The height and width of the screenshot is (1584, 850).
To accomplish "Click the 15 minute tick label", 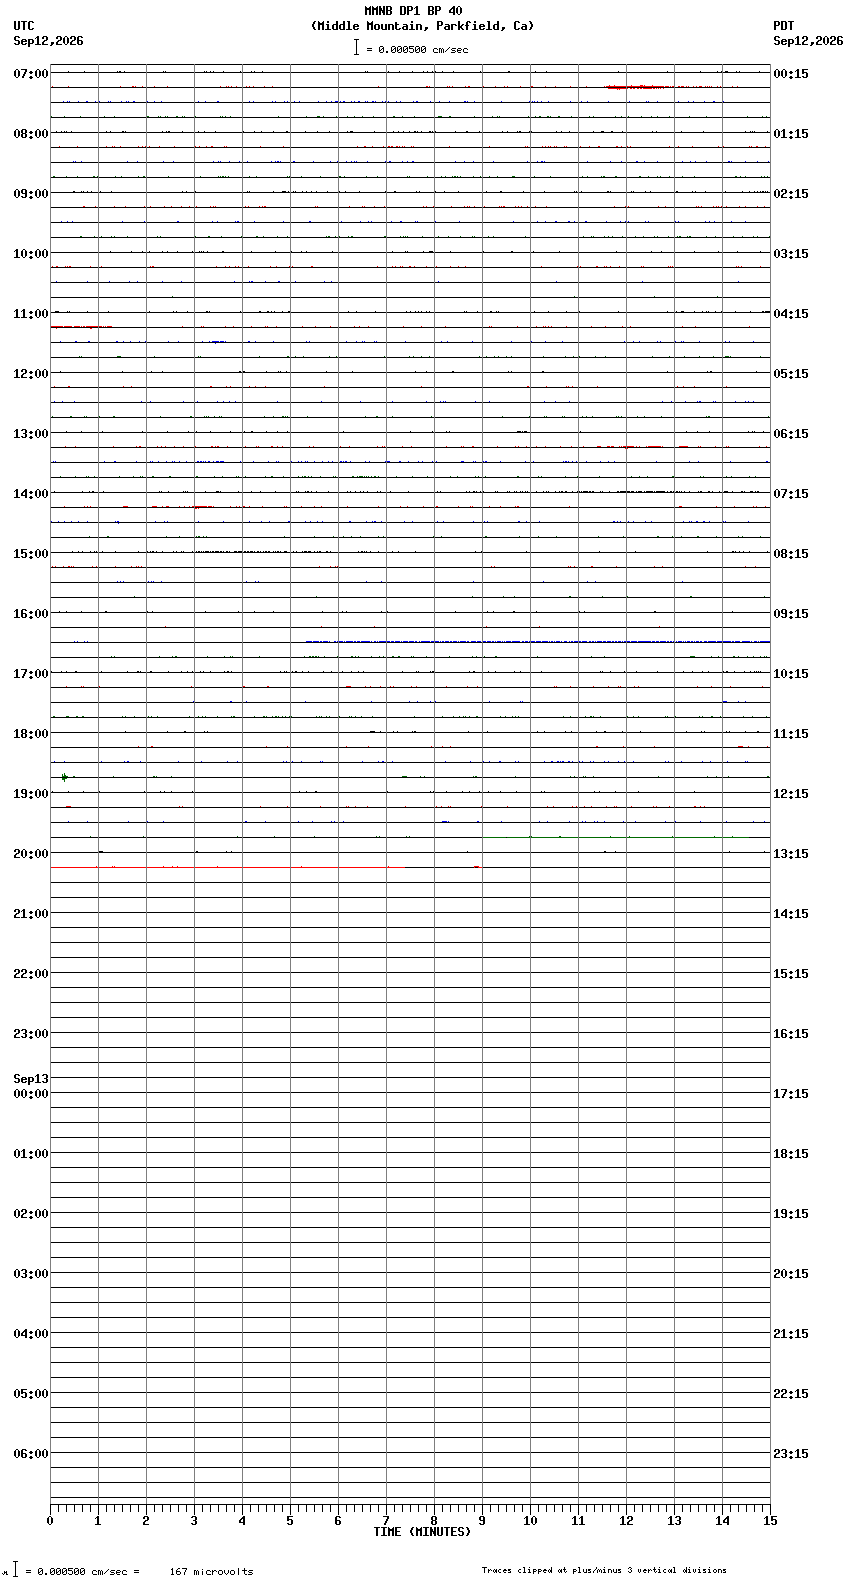I will coord(770,1521).
